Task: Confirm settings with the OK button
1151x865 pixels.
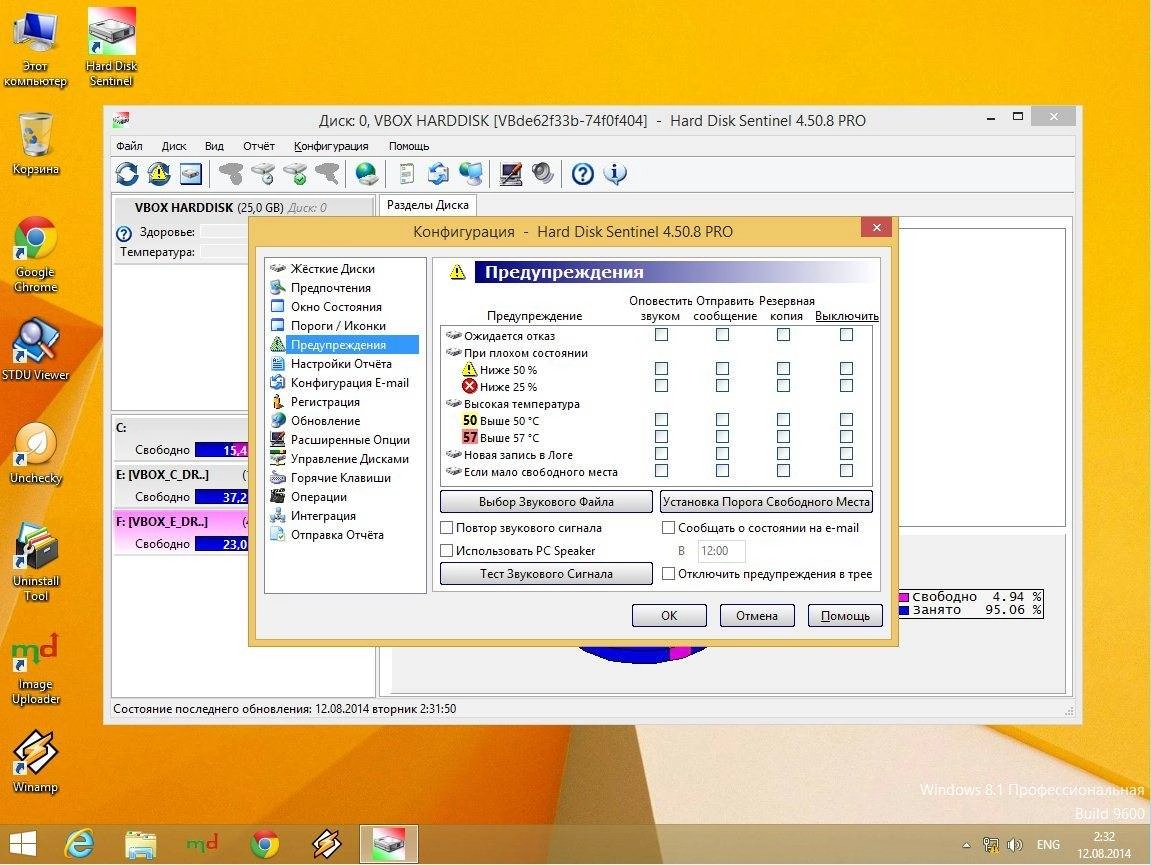Action: click(669, 615)
